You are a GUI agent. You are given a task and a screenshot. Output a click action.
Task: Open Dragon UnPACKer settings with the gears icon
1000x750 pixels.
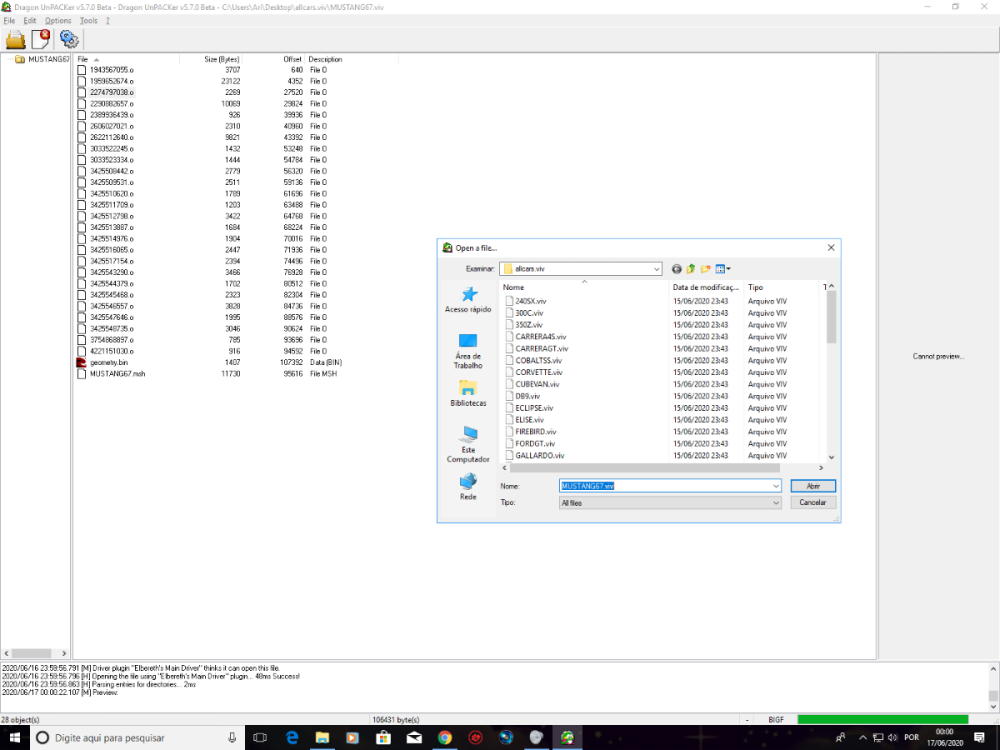point(68,39)
